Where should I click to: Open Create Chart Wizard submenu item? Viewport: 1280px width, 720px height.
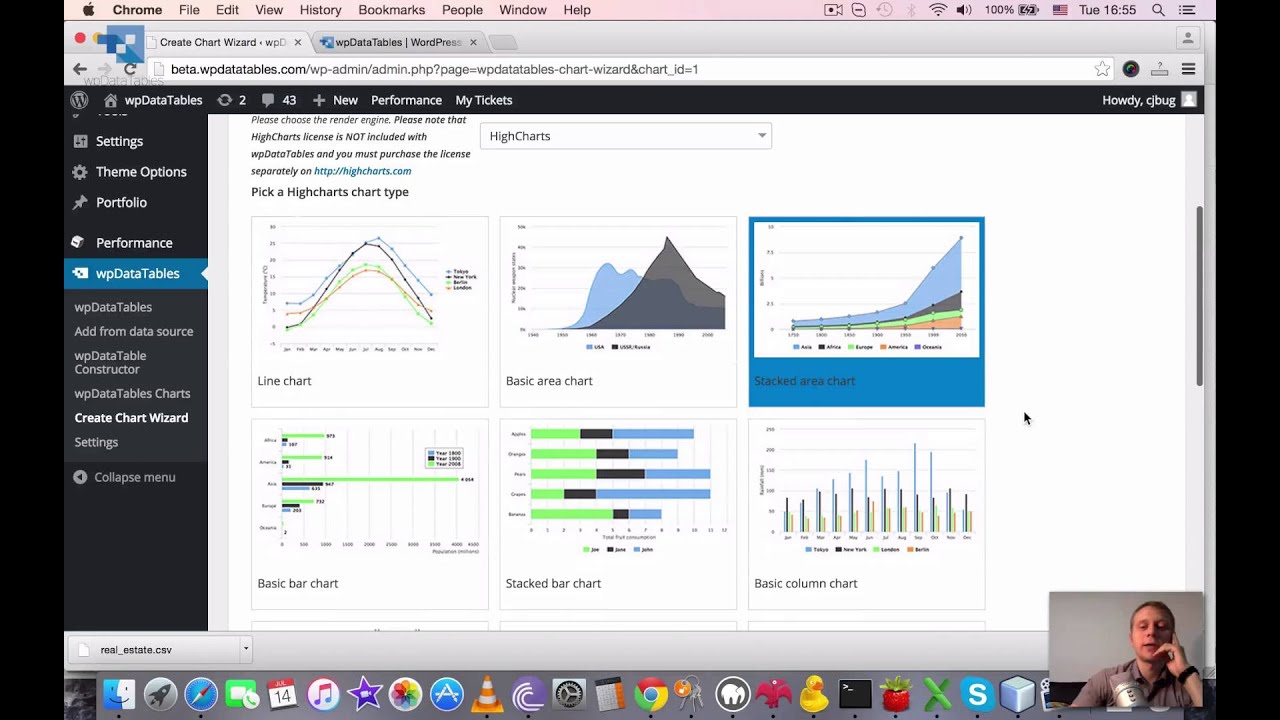[131, 418]
